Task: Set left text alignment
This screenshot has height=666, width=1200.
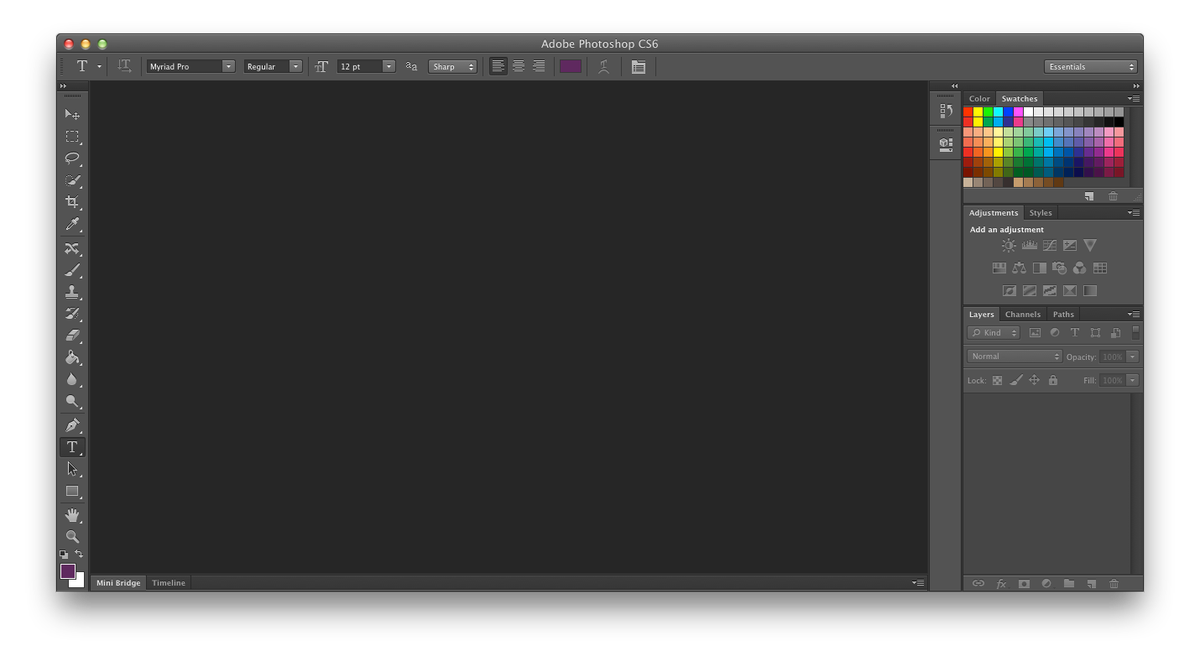Action: point(498,66)
